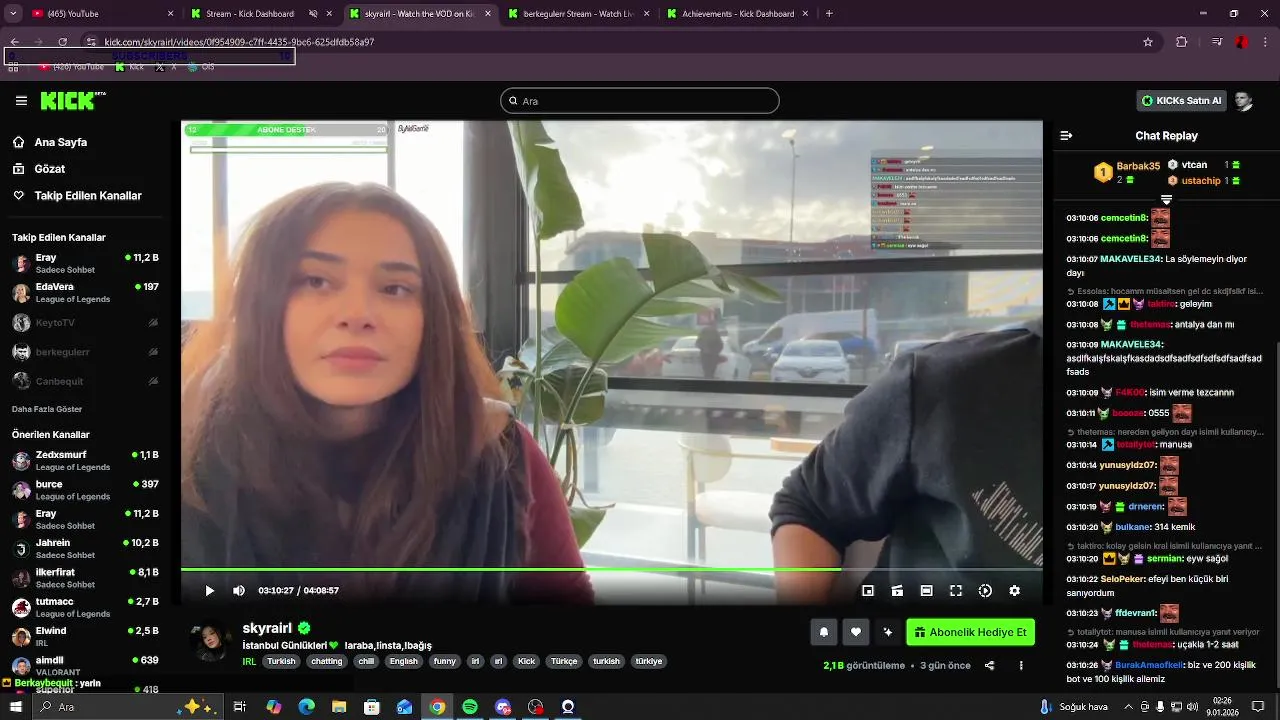The width and height of the screenshot is (1280, 720).
Task: Open user profile avatar menu
Action: click(1243, 101)
